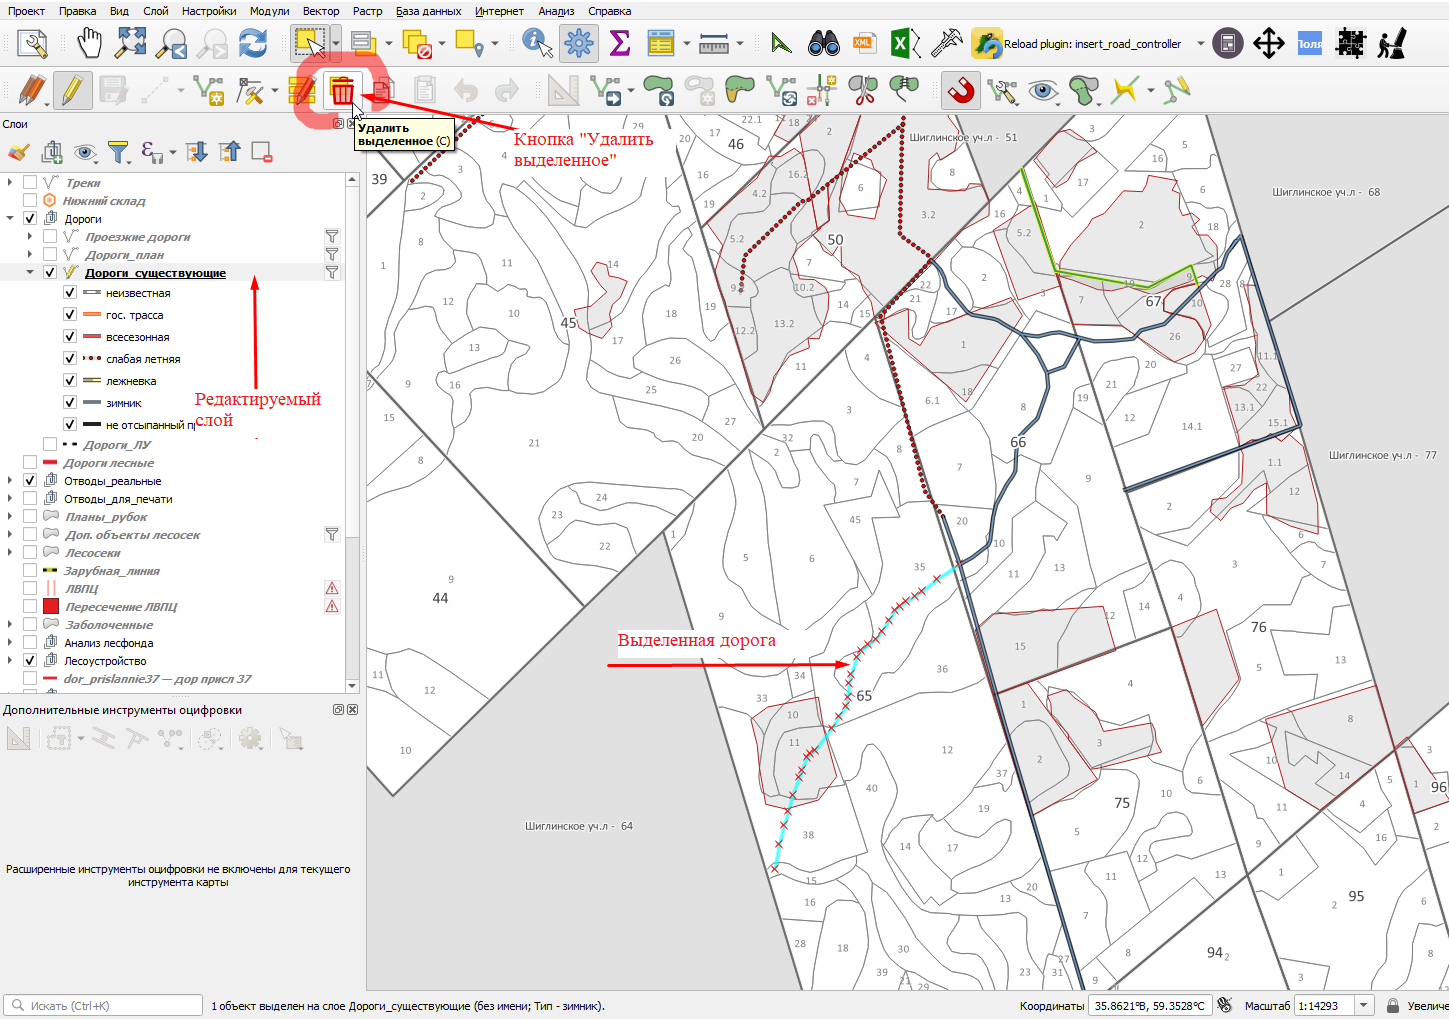Open the Вектор menu

click(x=321, y=11)
